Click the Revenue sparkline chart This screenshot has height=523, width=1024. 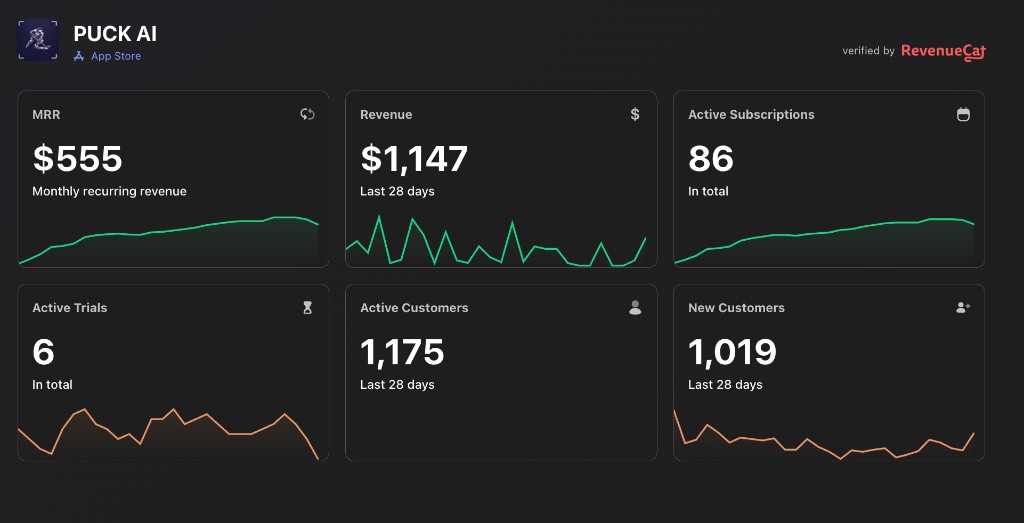tap(496, 240)
